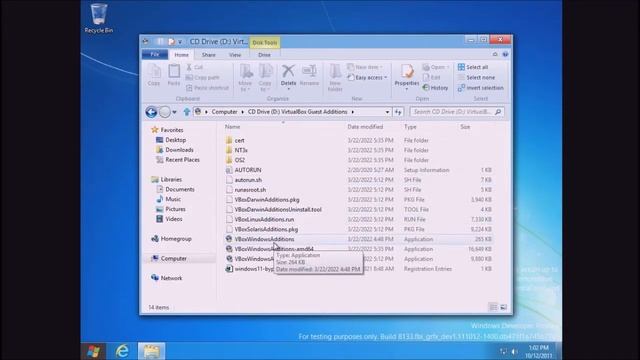Open the ribbon Help icon

[505, 54]
